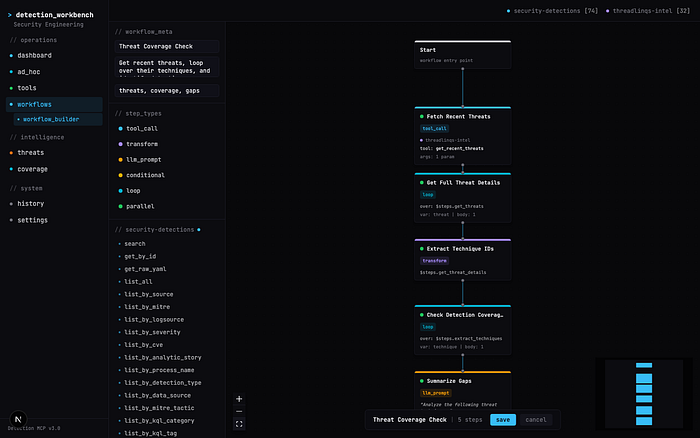
Task: Open workflow_builder sub-item
Action: click(58, 119)
